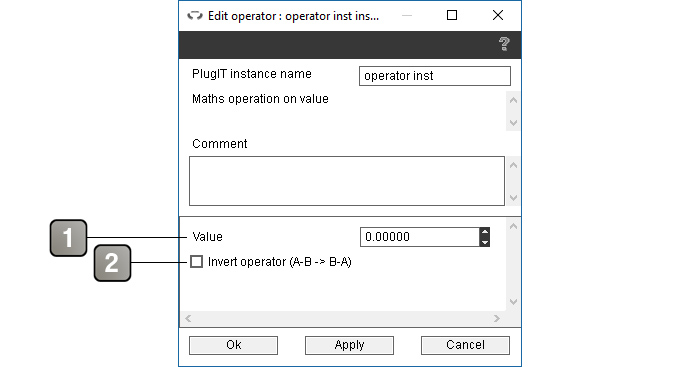Viewport: 700px width, 367px height.
Task: Click the help question mark icon
Action: pos(504,44)
